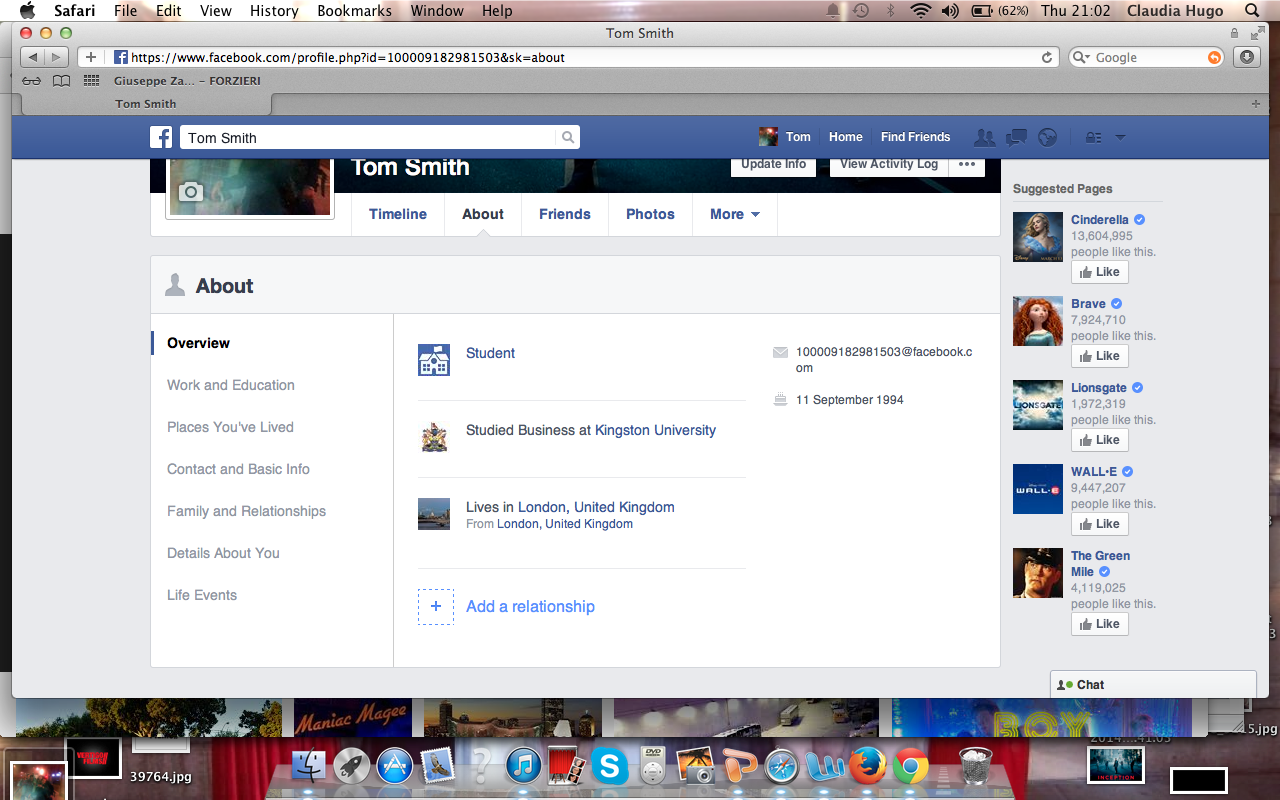The image size is (1280, 800).
Task: Open the Bookmarks menu
Action: tap(354, 11)
